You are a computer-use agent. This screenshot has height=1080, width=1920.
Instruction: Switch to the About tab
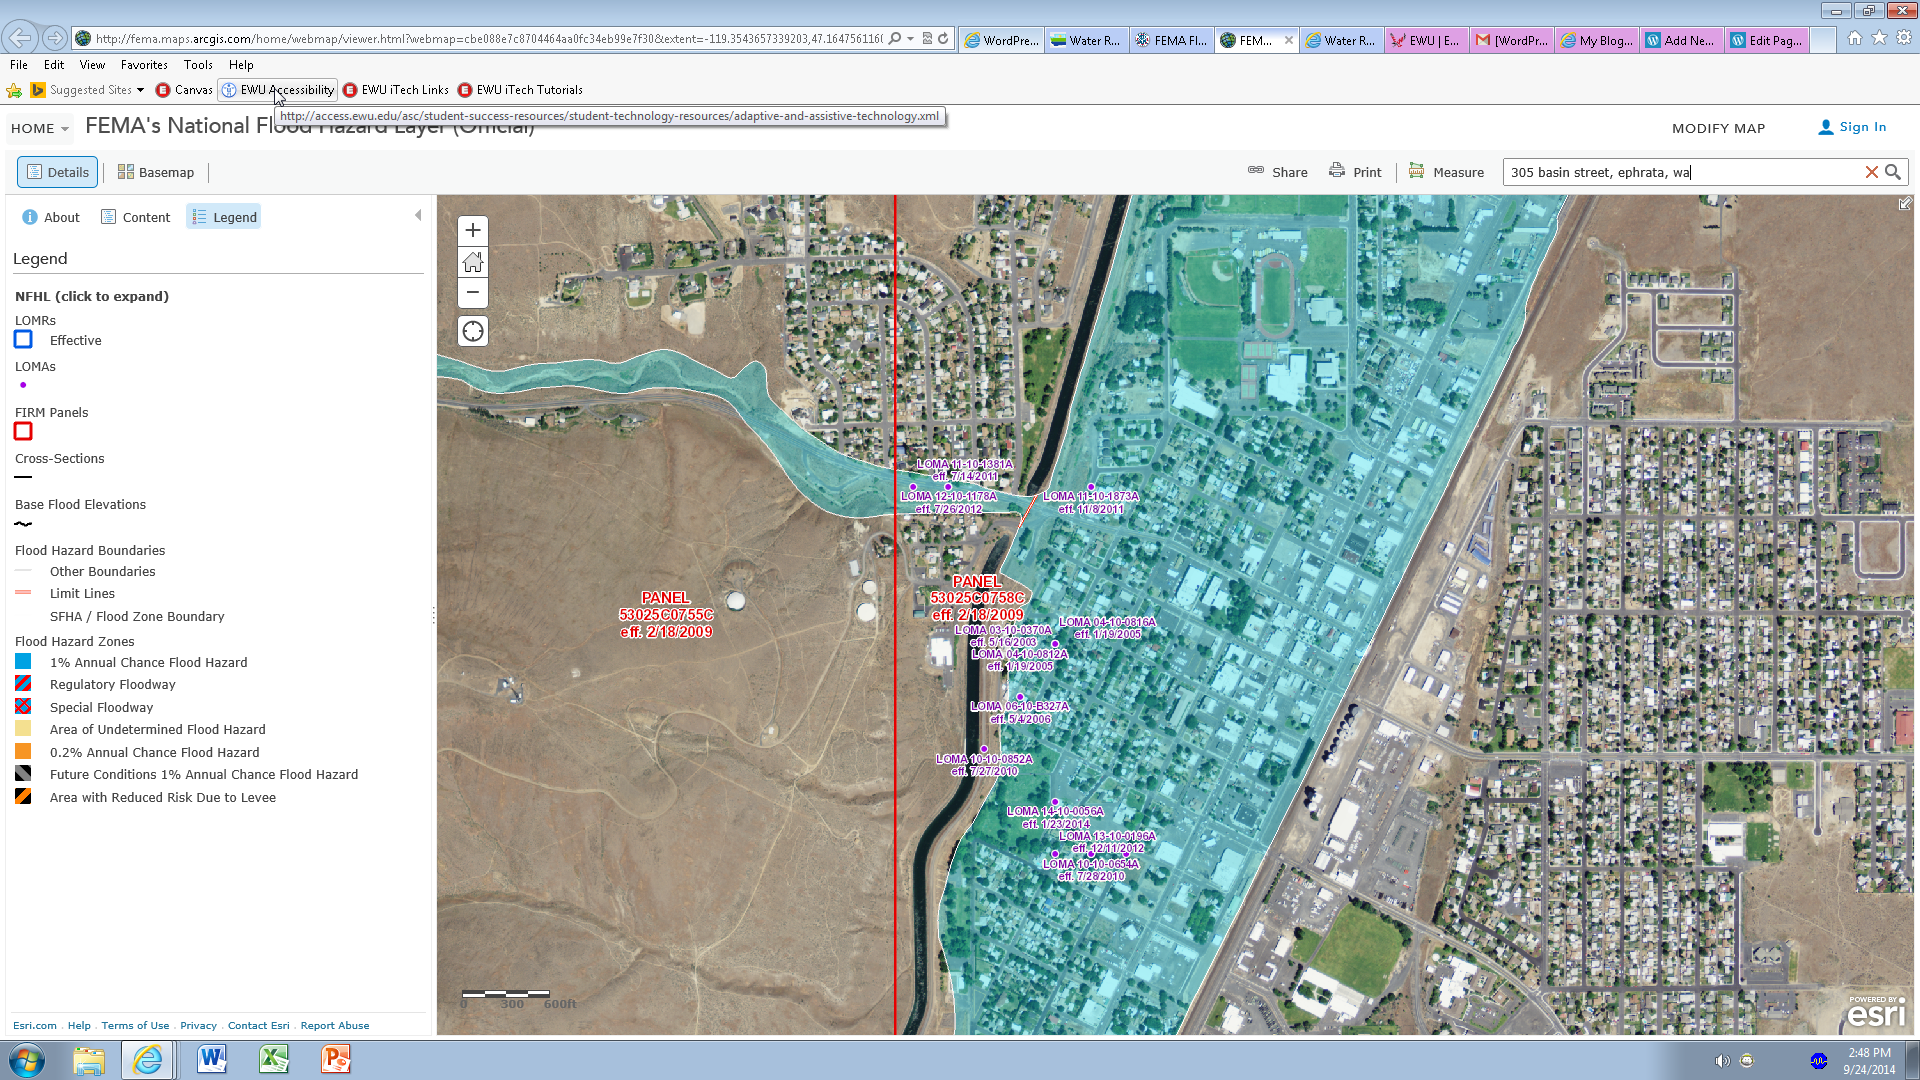[x=51, y=217]
